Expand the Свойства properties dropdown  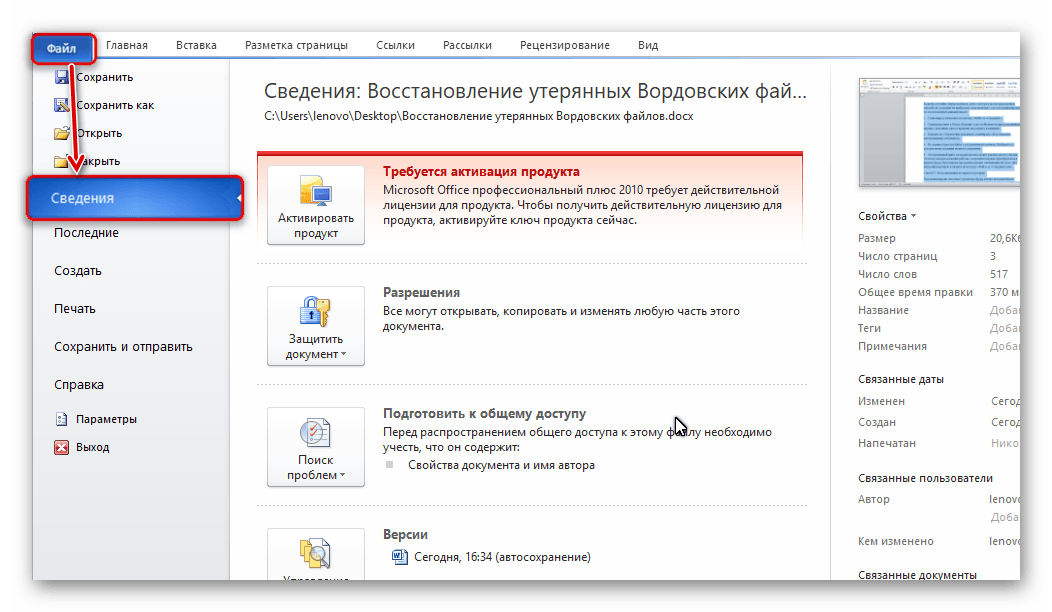point(887,216)
